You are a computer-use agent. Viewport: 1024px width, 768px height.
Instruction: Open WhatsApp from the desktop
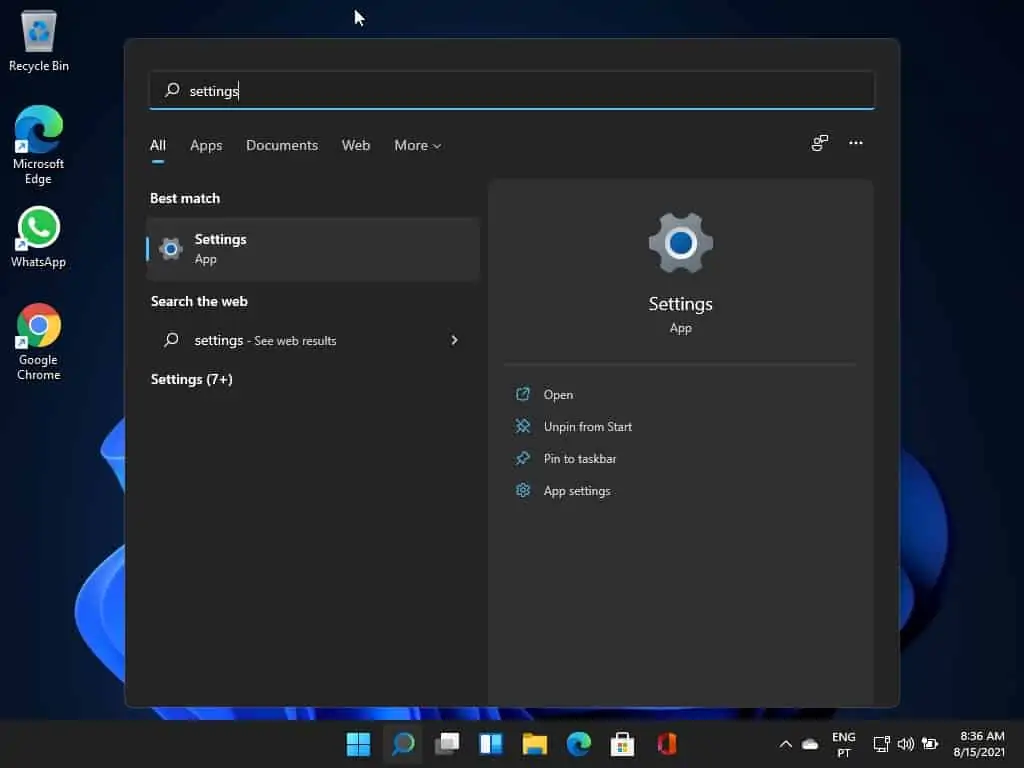point(38,228)
